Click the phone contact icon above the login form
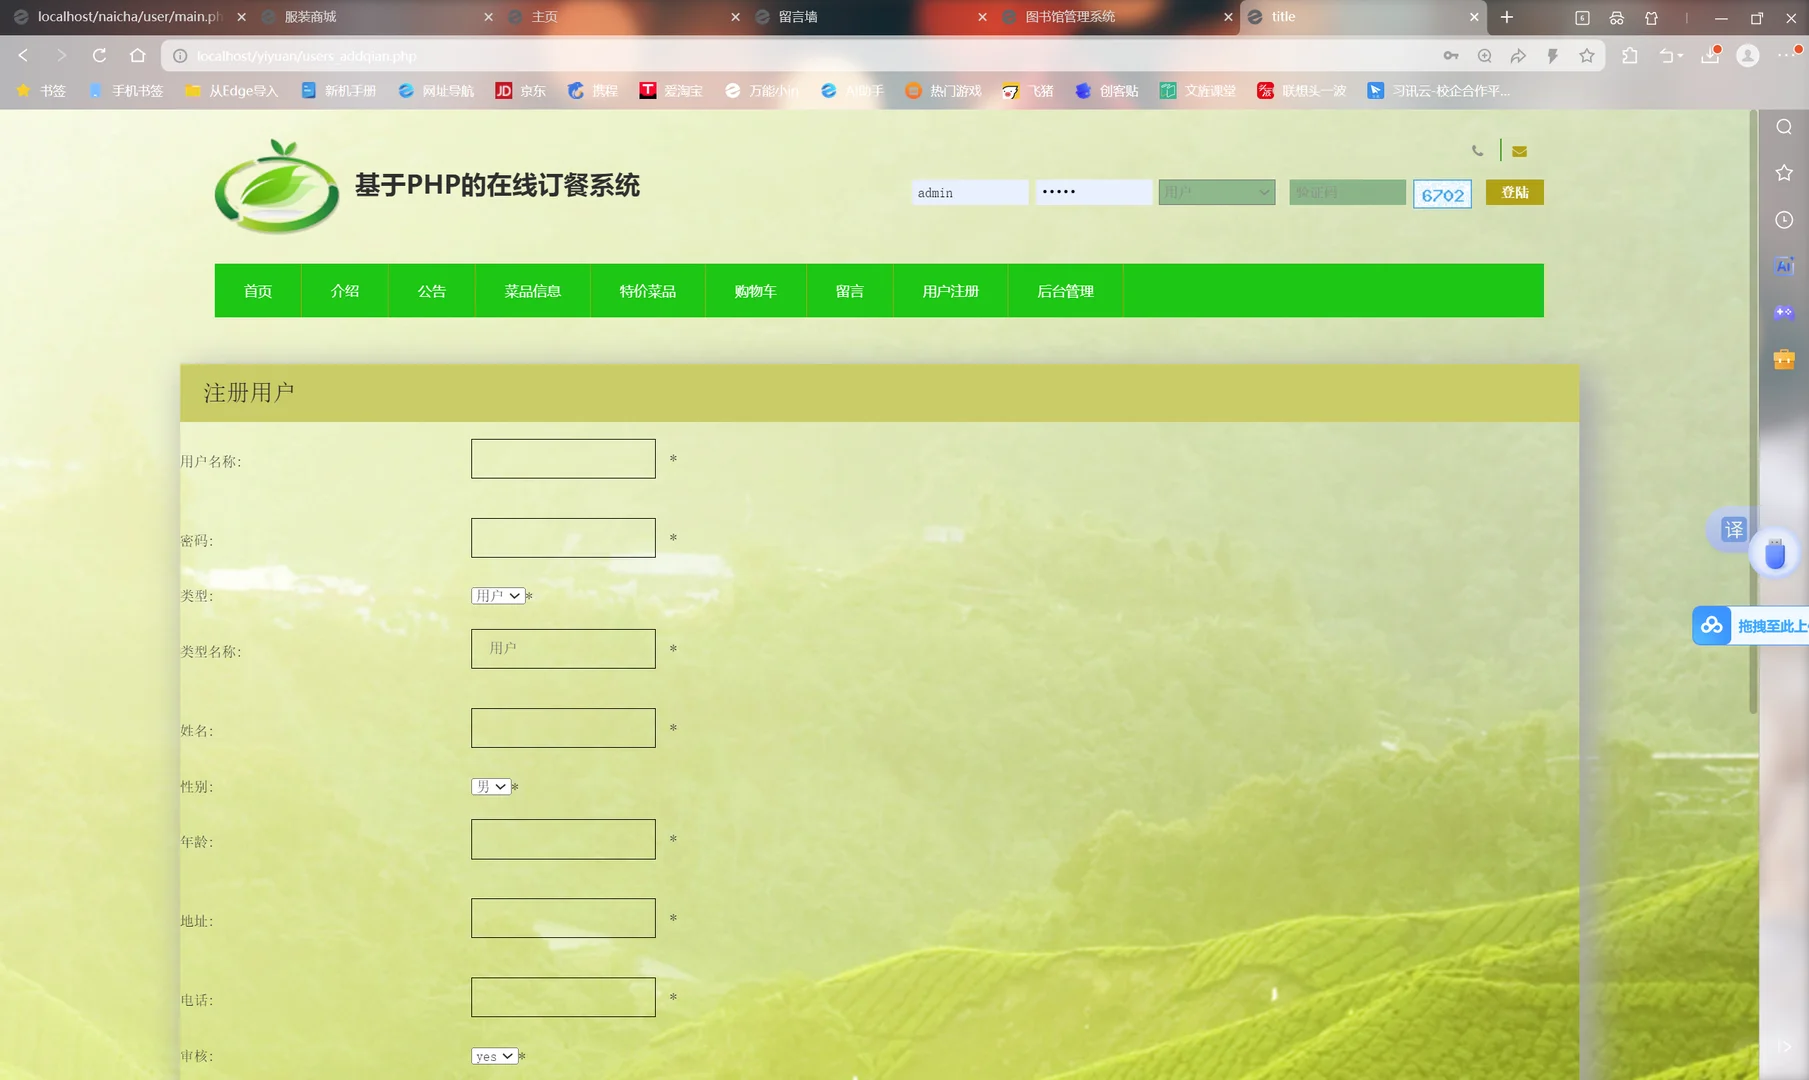This screenshot has height=1080, width=1809. pyautogui.click(x=1478, y=150)
